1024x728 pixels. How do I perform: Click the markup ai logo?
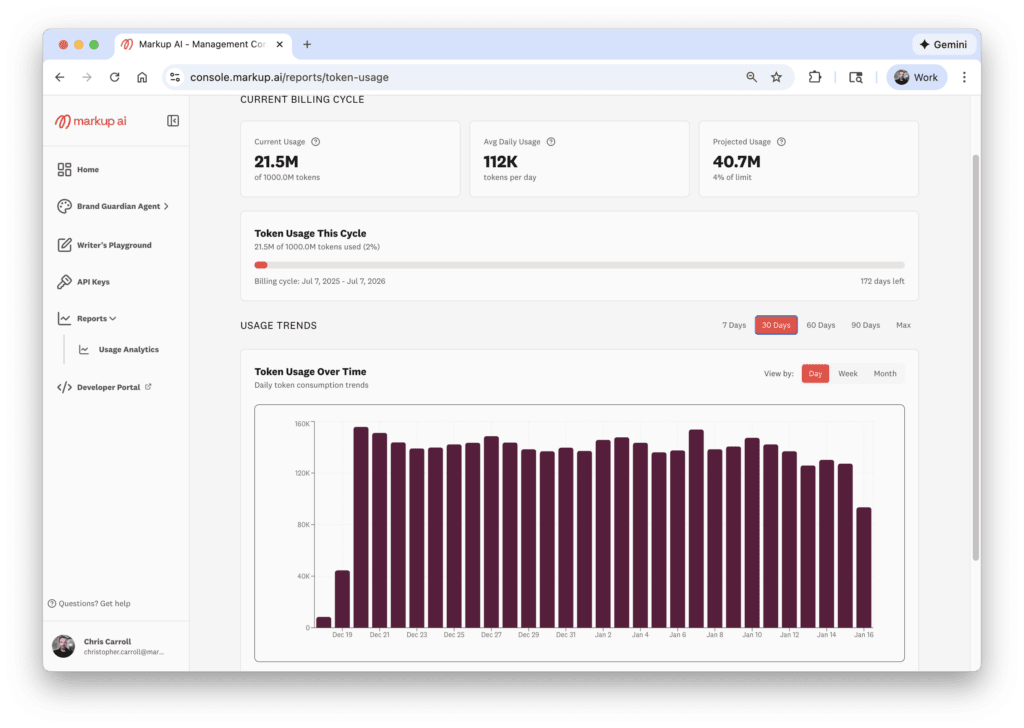(x=91, y=121)
